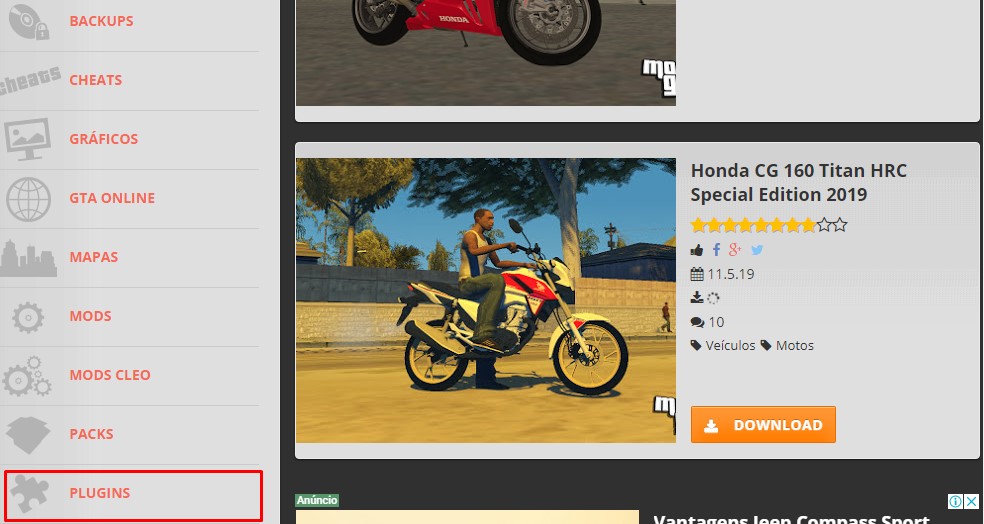The width and height of the screenshot is (984, 524).
Task: Download the Honda CG 160 Titan mod
Action: pyautogui.click(x=763, y=425)
